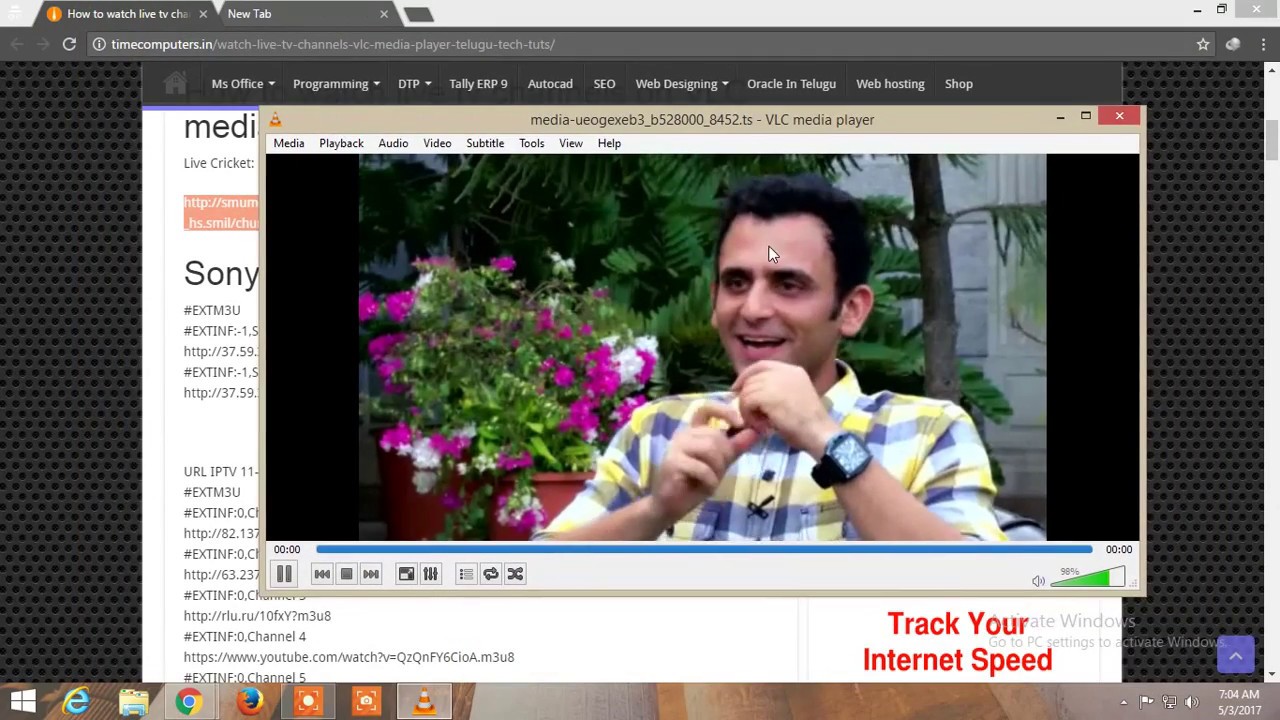Open the Windows Start button
Viewport: 1280px width, 720px height.
pos(23,702)
